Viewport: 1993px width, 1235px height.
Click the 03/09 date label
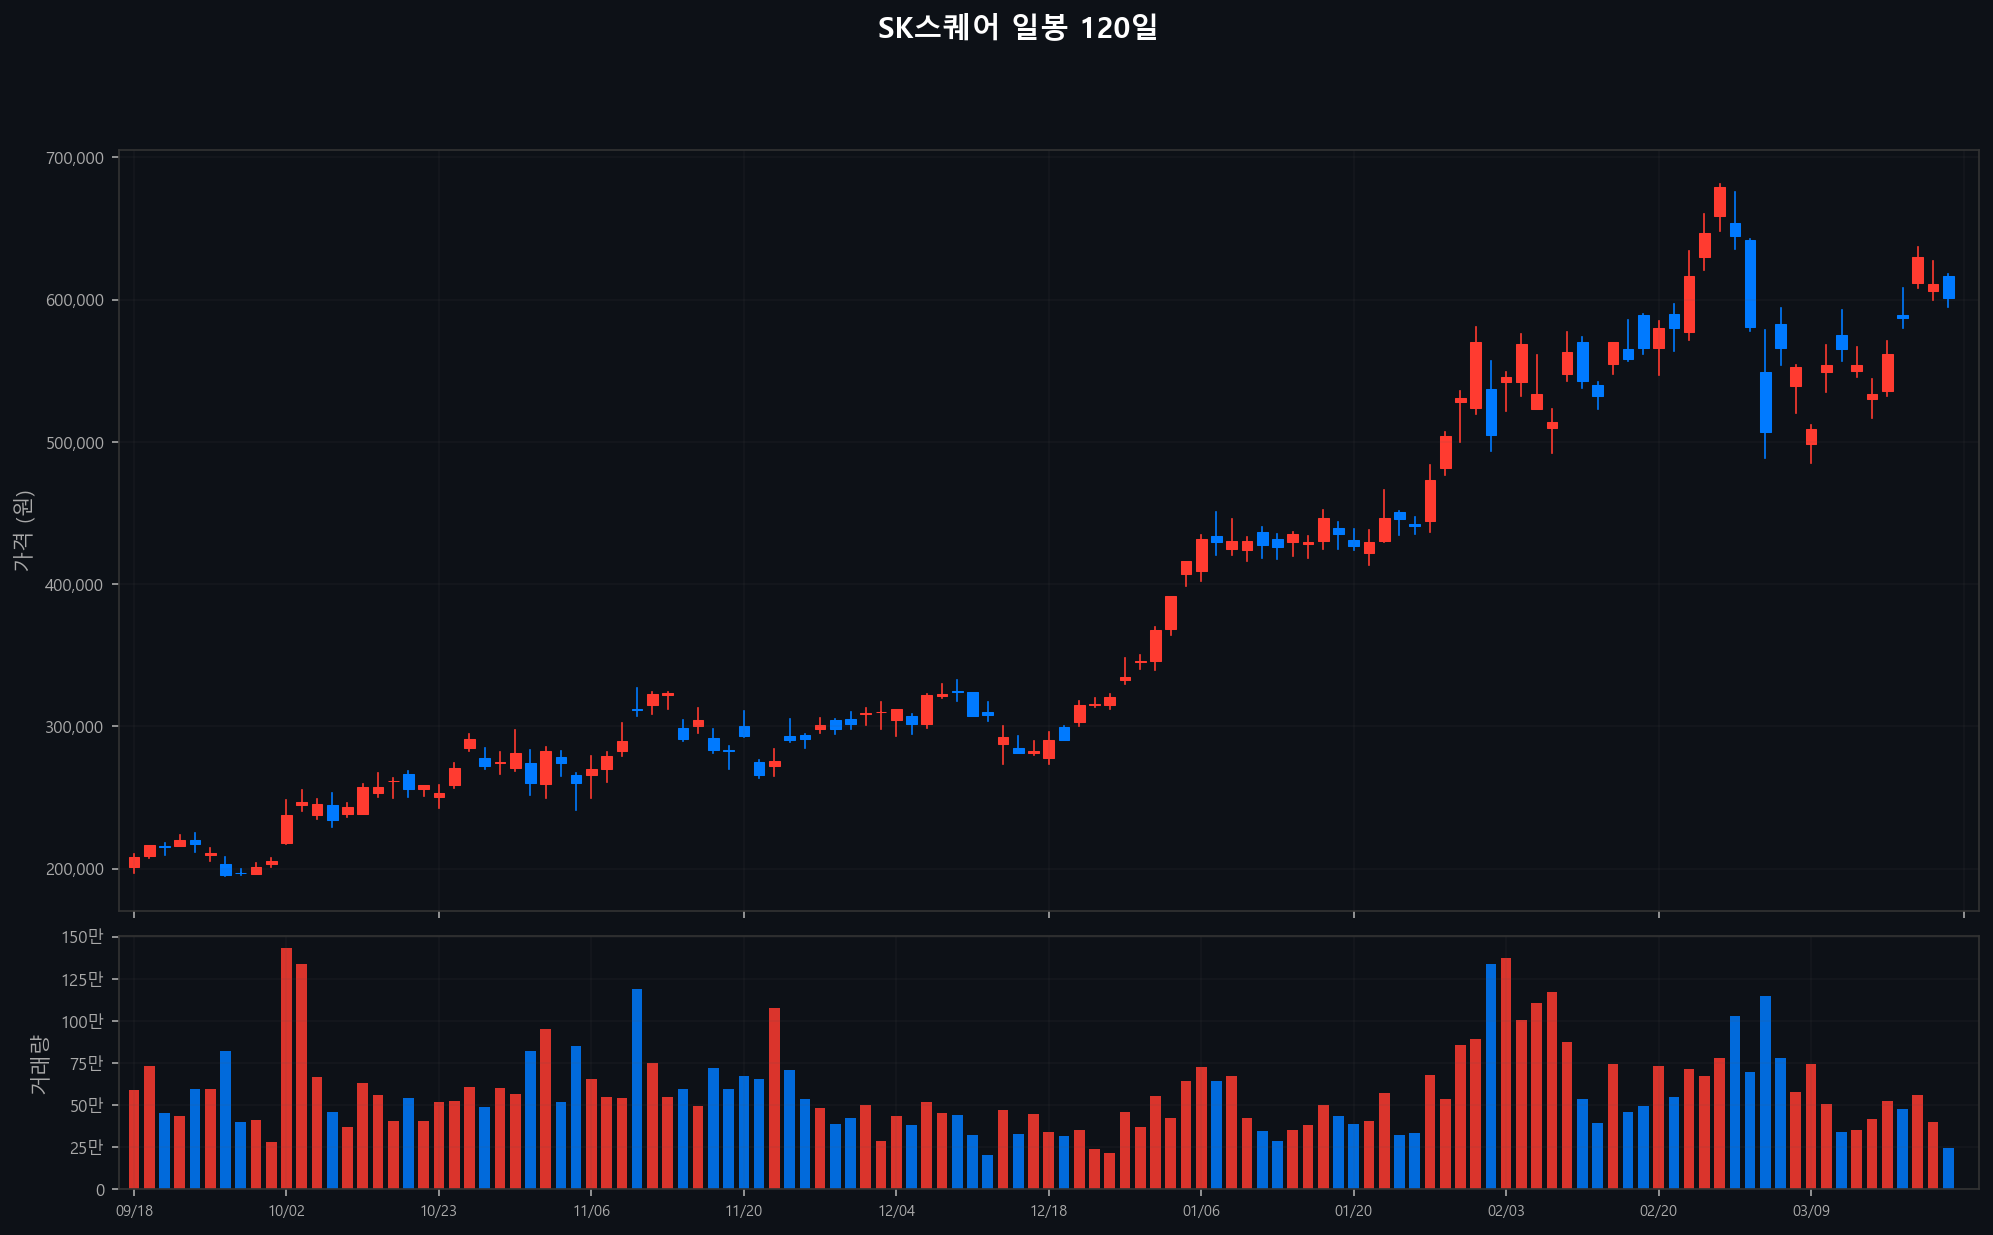pyautogui.click(x=1811, y=1211)
